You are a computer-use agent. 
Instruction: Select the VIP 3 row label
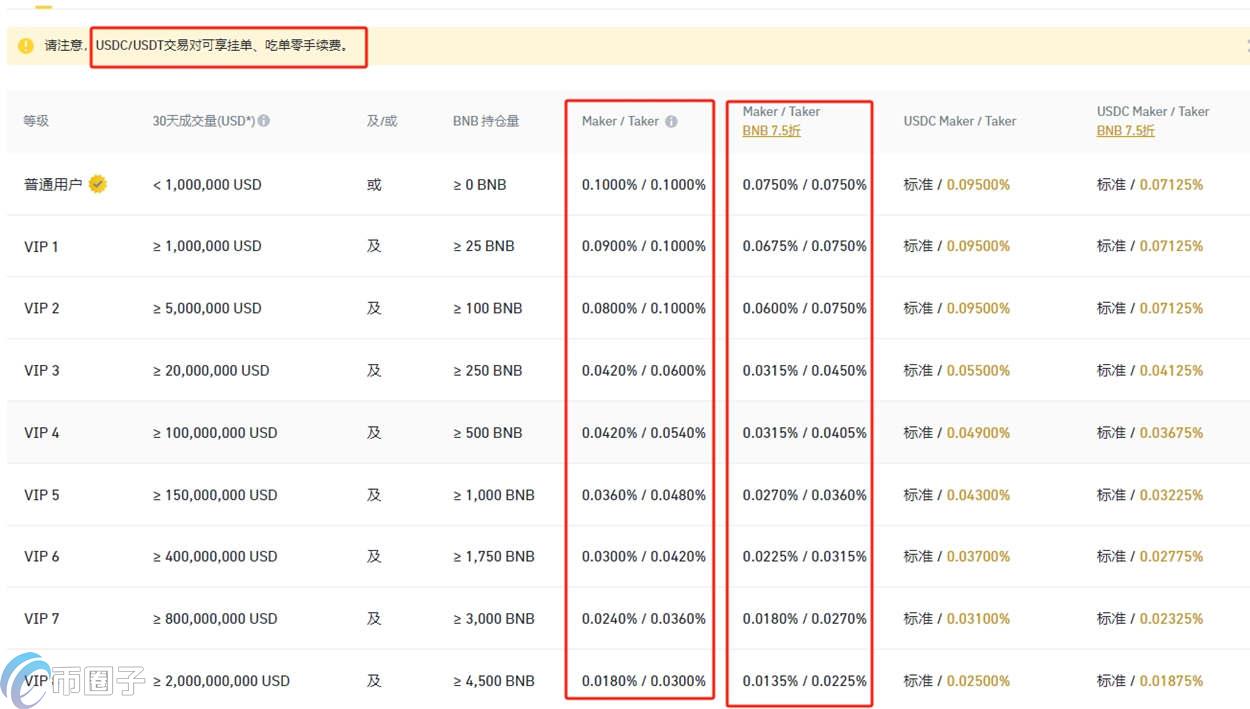point(42,370)
